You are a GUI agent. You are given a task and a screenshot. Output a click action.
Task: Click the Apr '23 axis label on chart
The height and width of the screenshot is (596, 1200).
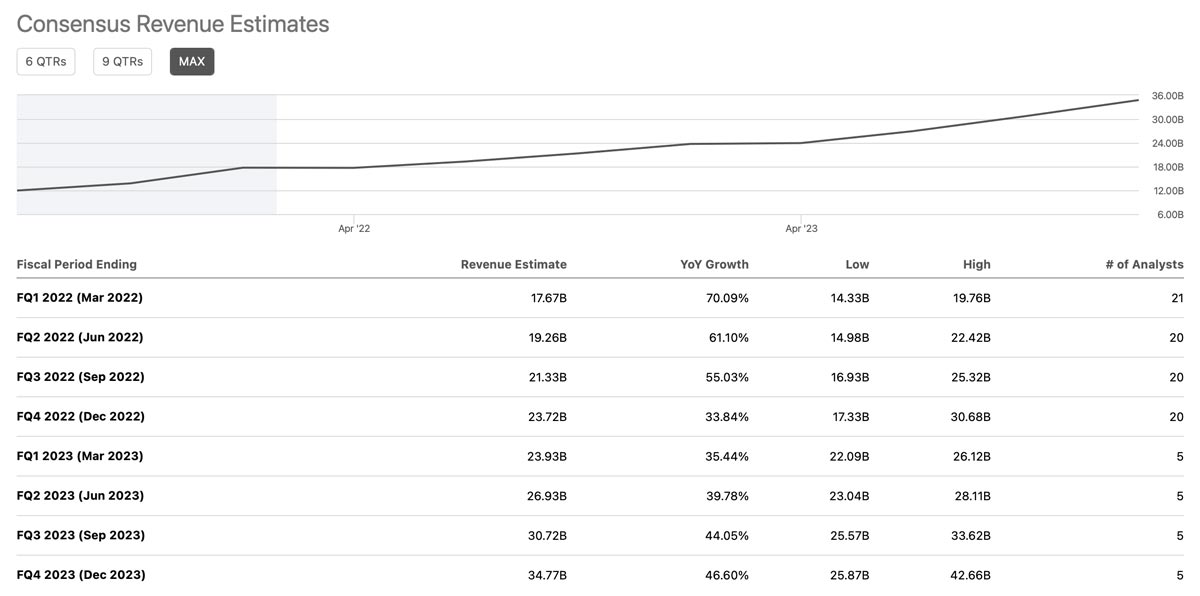[801, 229]
